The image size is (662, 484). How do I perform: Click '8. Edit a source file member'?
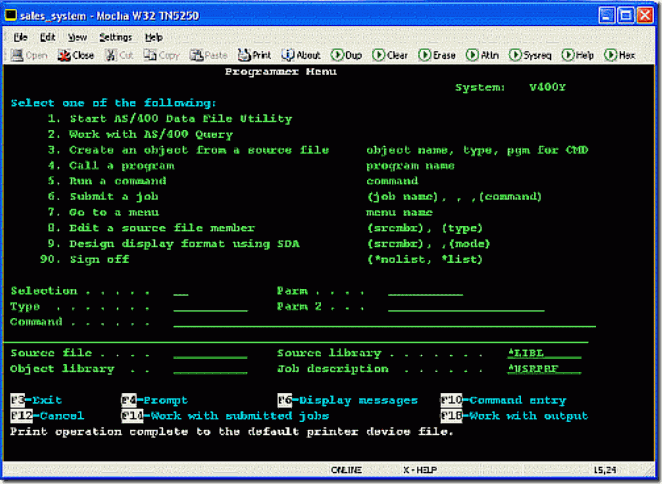click(x=151, y=228)
